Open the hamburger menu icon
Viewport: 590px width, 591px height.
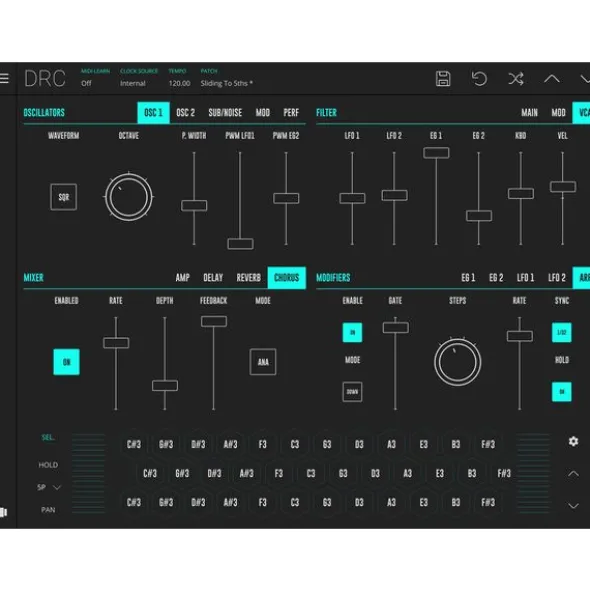point(4,78)
